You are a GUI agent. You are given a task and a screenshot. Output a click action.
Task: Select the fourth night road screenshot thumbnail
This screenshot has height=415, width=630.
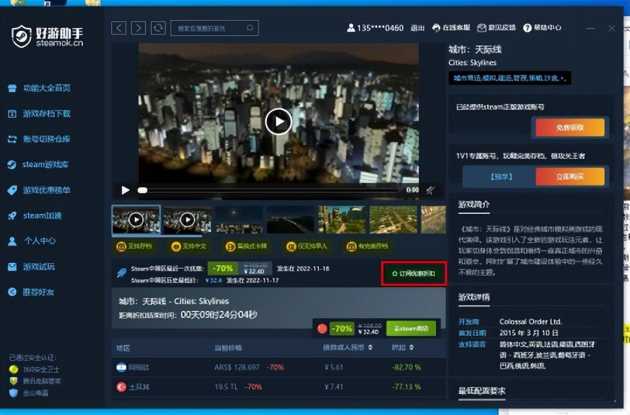point(290,220)
